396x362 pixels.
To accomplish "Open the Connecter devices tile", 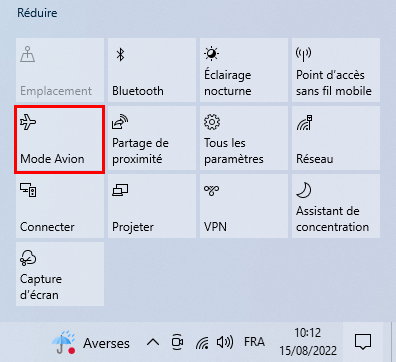I will [60, 206].
